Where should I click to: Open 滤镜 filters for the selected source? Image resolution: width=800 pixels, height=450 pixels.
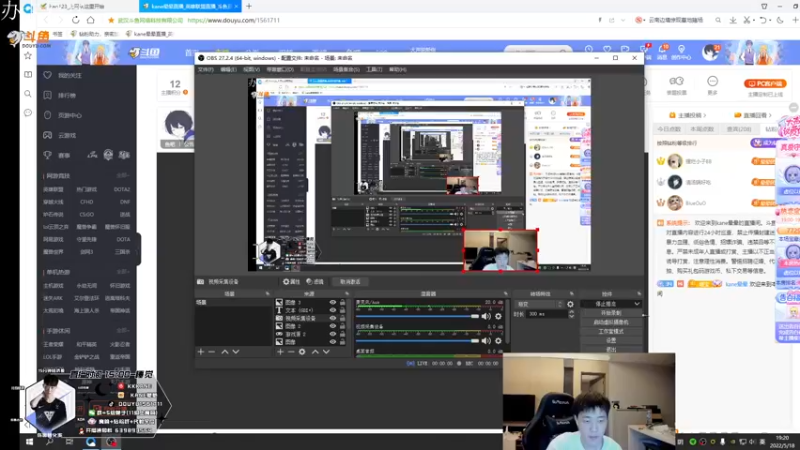pyautogui.click(x=315, y=282)
